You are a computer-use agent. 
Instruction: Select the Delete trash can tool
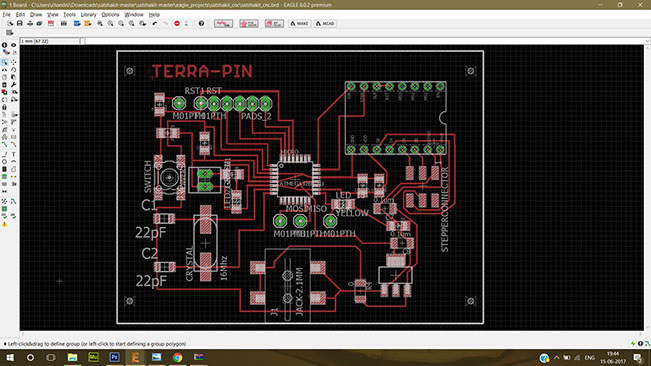coord(5,85)
